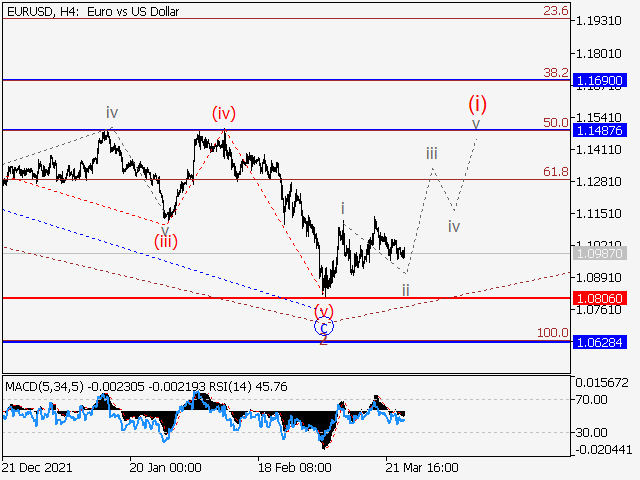Click the gray i wave label above 1.1151 peak
The width and height of the screenshot is (640, 480).
343,209
